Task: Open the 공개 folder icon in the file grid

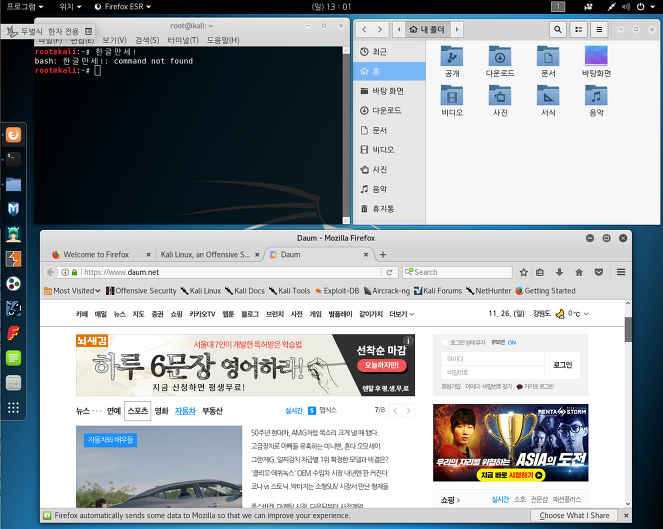Action: 452,56
